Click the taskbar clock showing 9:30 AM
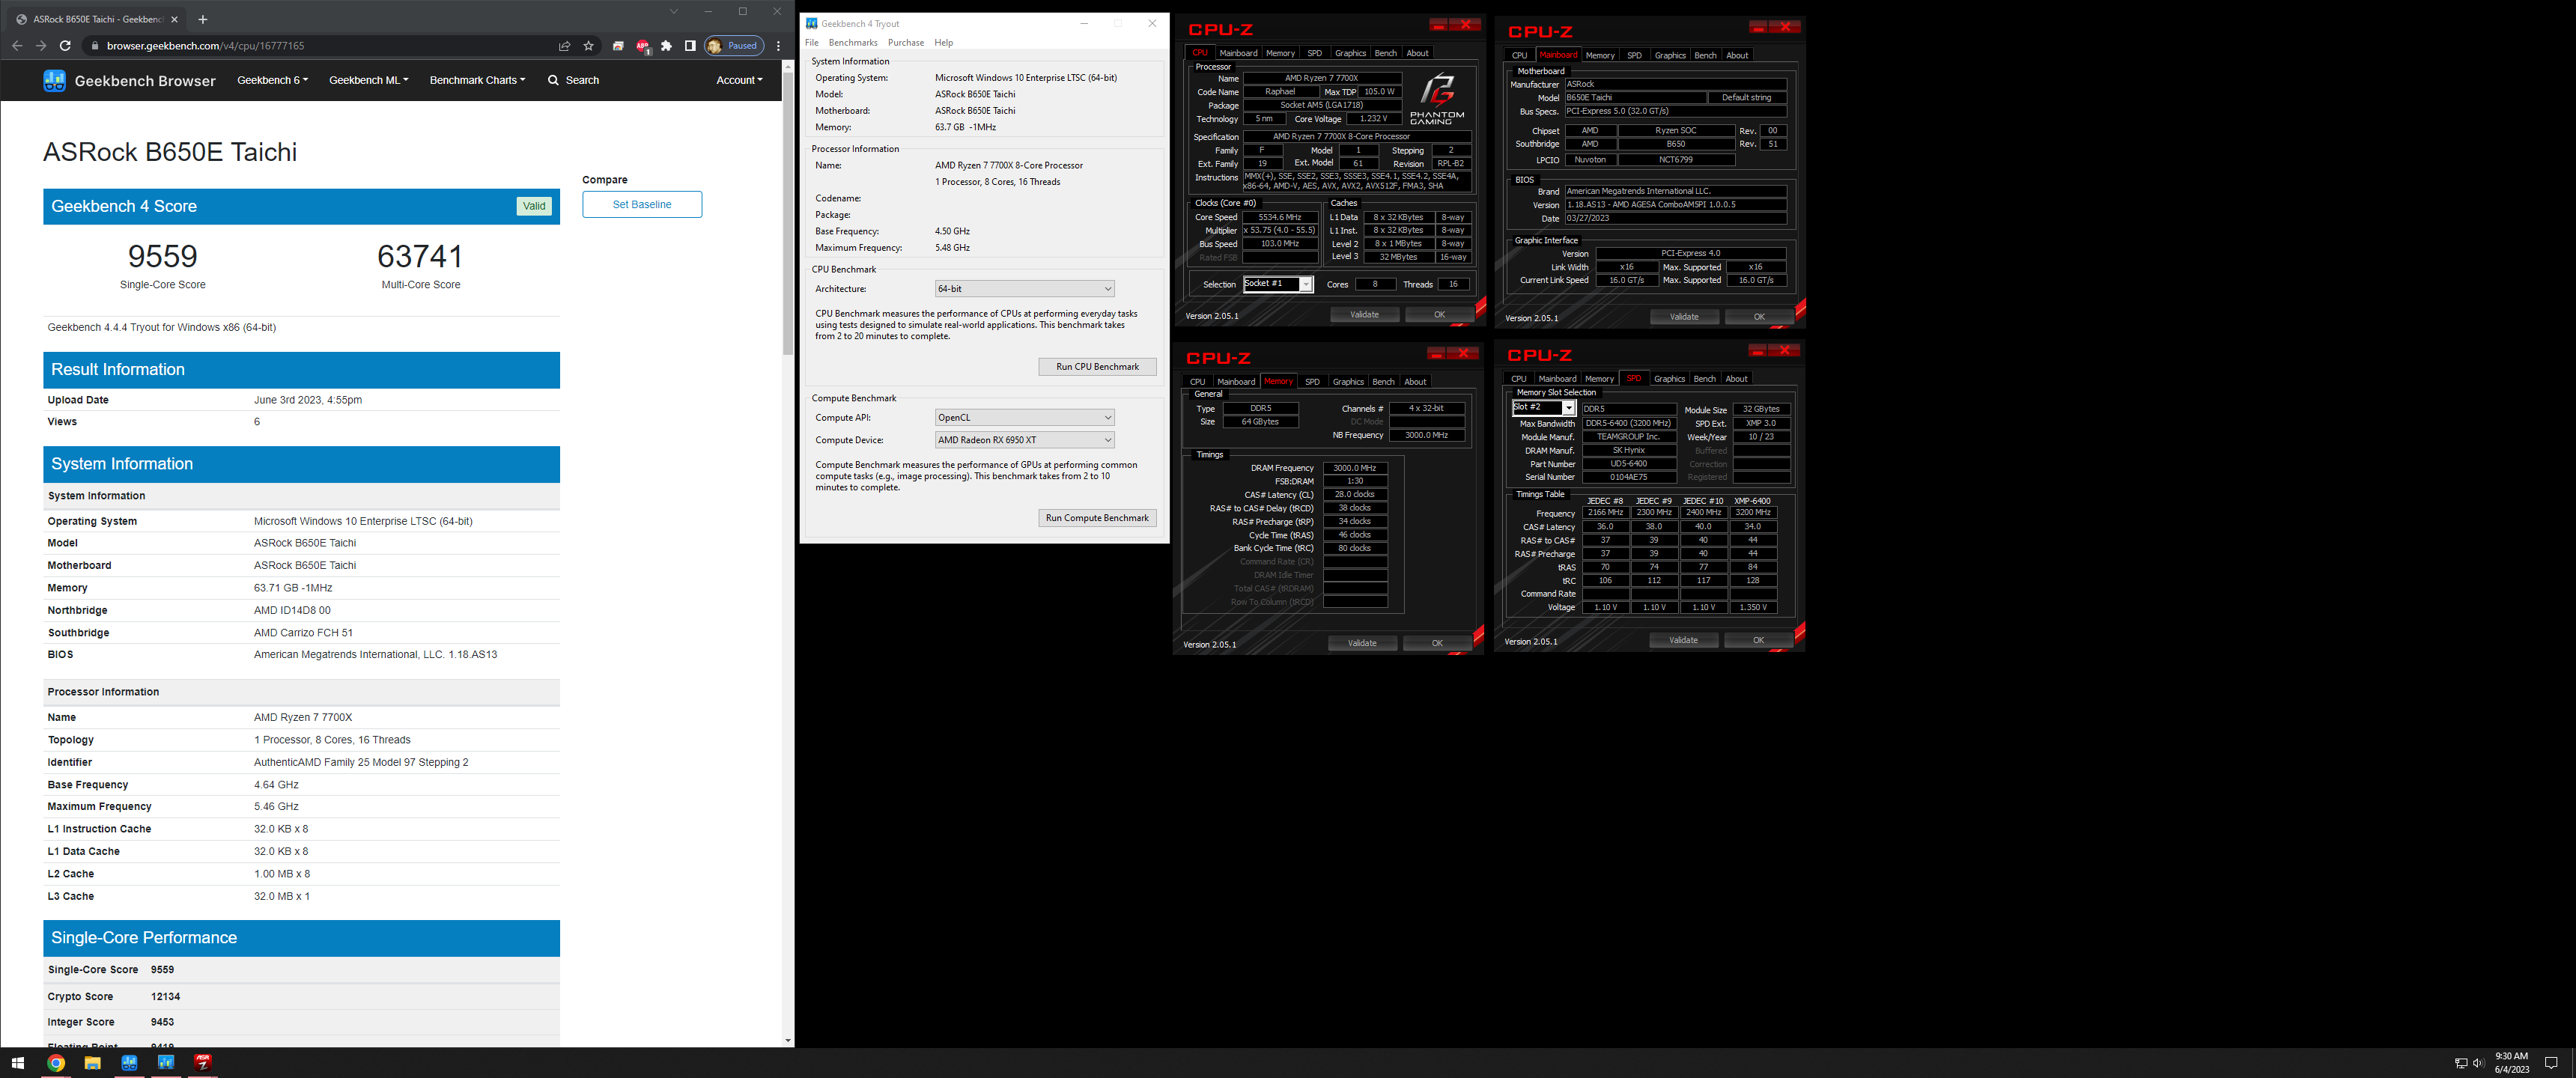 pyautogui.click(x=2511, y=1063)
